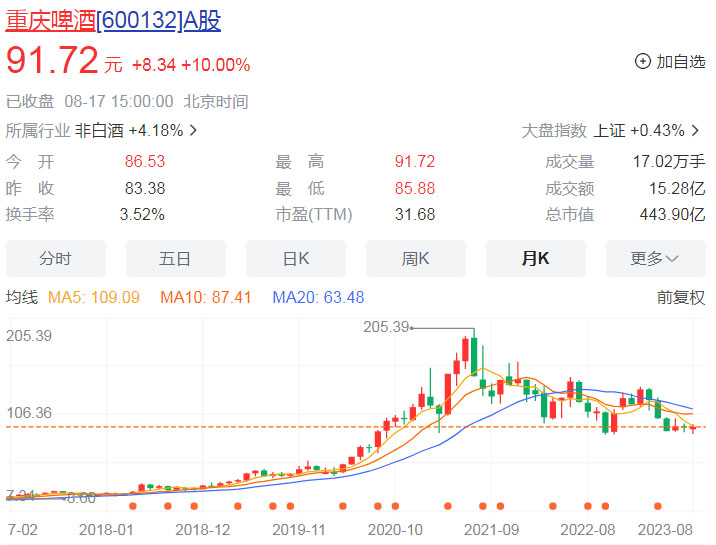Click the MA10: 87.41 indicator label
This screenshot has height=545, width=716.
click(205, 298)
